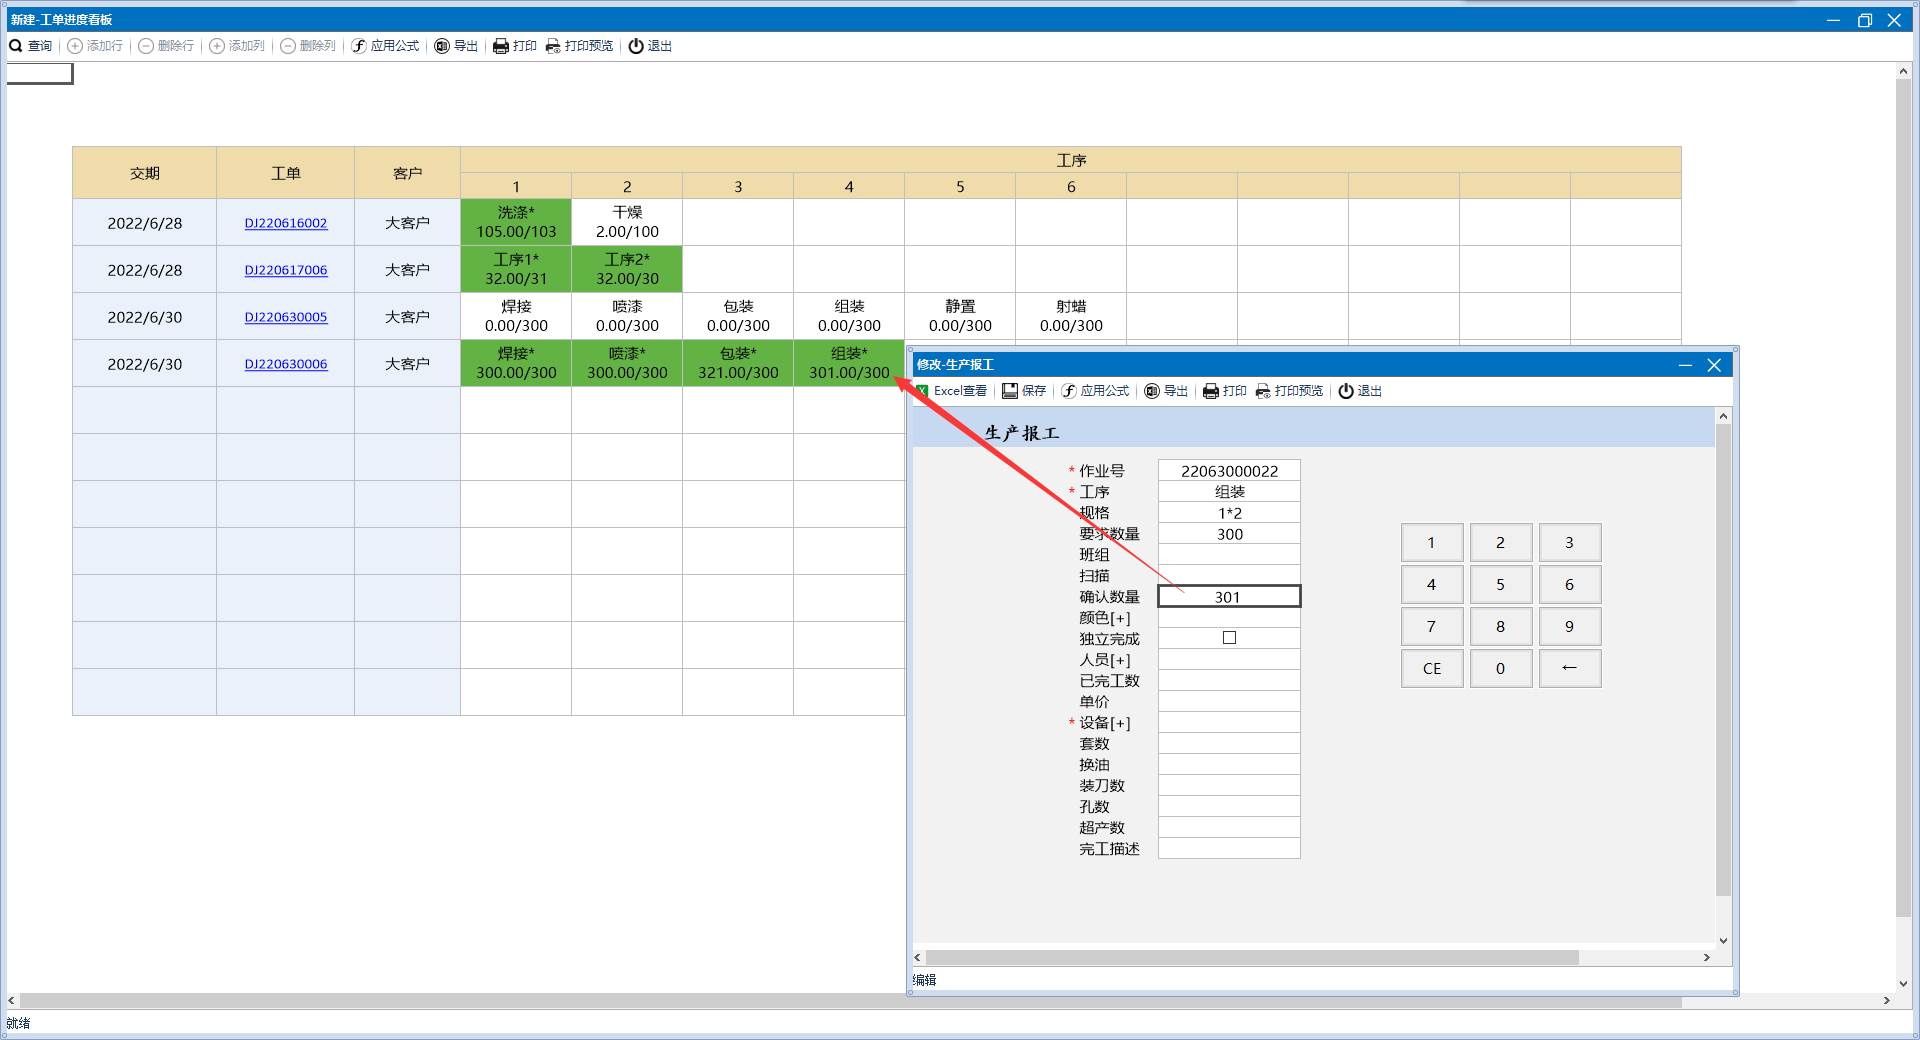Image resolution: width=1920 pixels, height=1040 pixels.
Task: Click 保存 in the 生产报工 dialog toolbar
Action: [x=1024, y=391]
